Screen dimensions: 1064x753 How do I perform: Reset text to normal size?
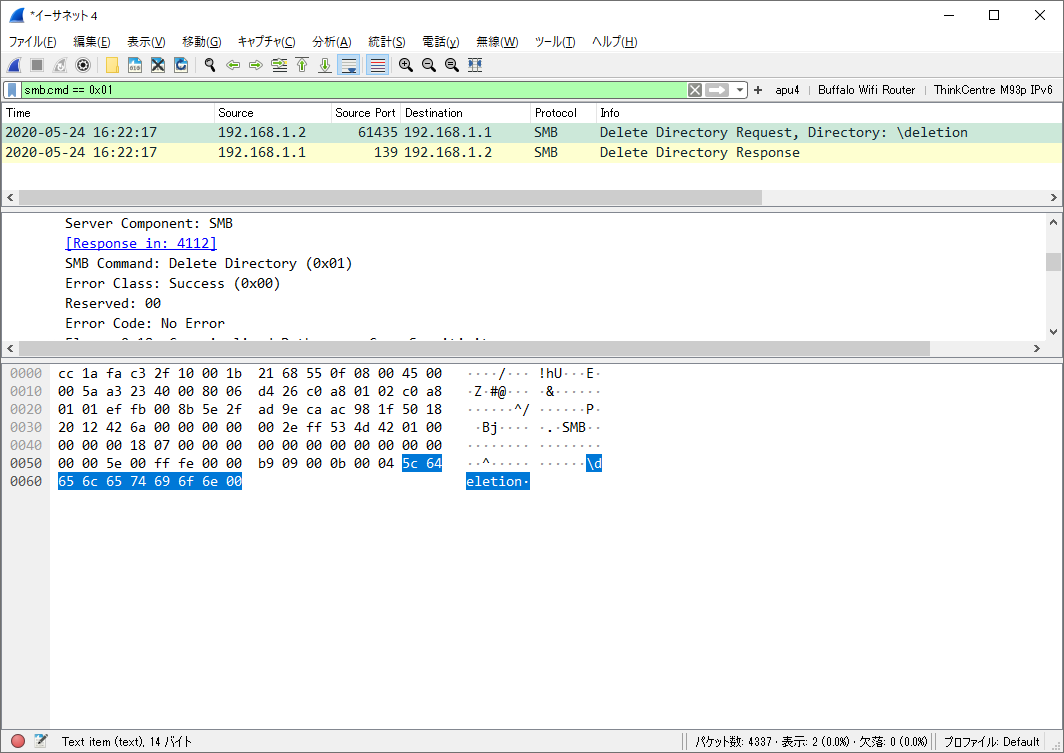452,65
